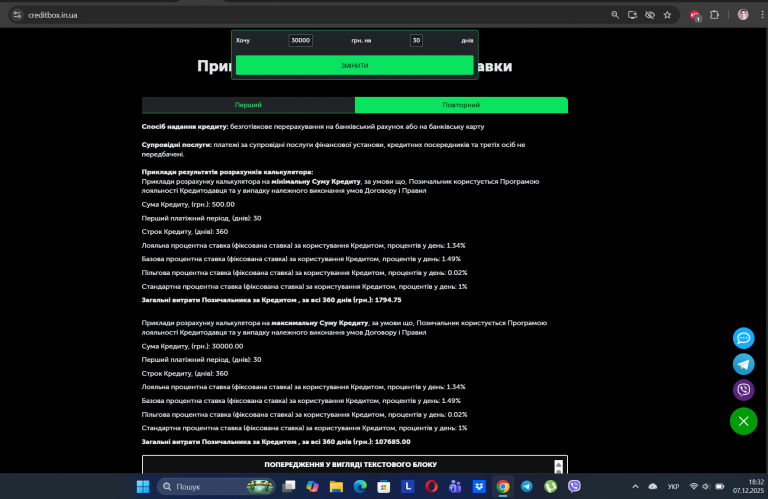Switch the УКР keyboard language
Viewport: 768px width, 499px height.
pos(673,486)
